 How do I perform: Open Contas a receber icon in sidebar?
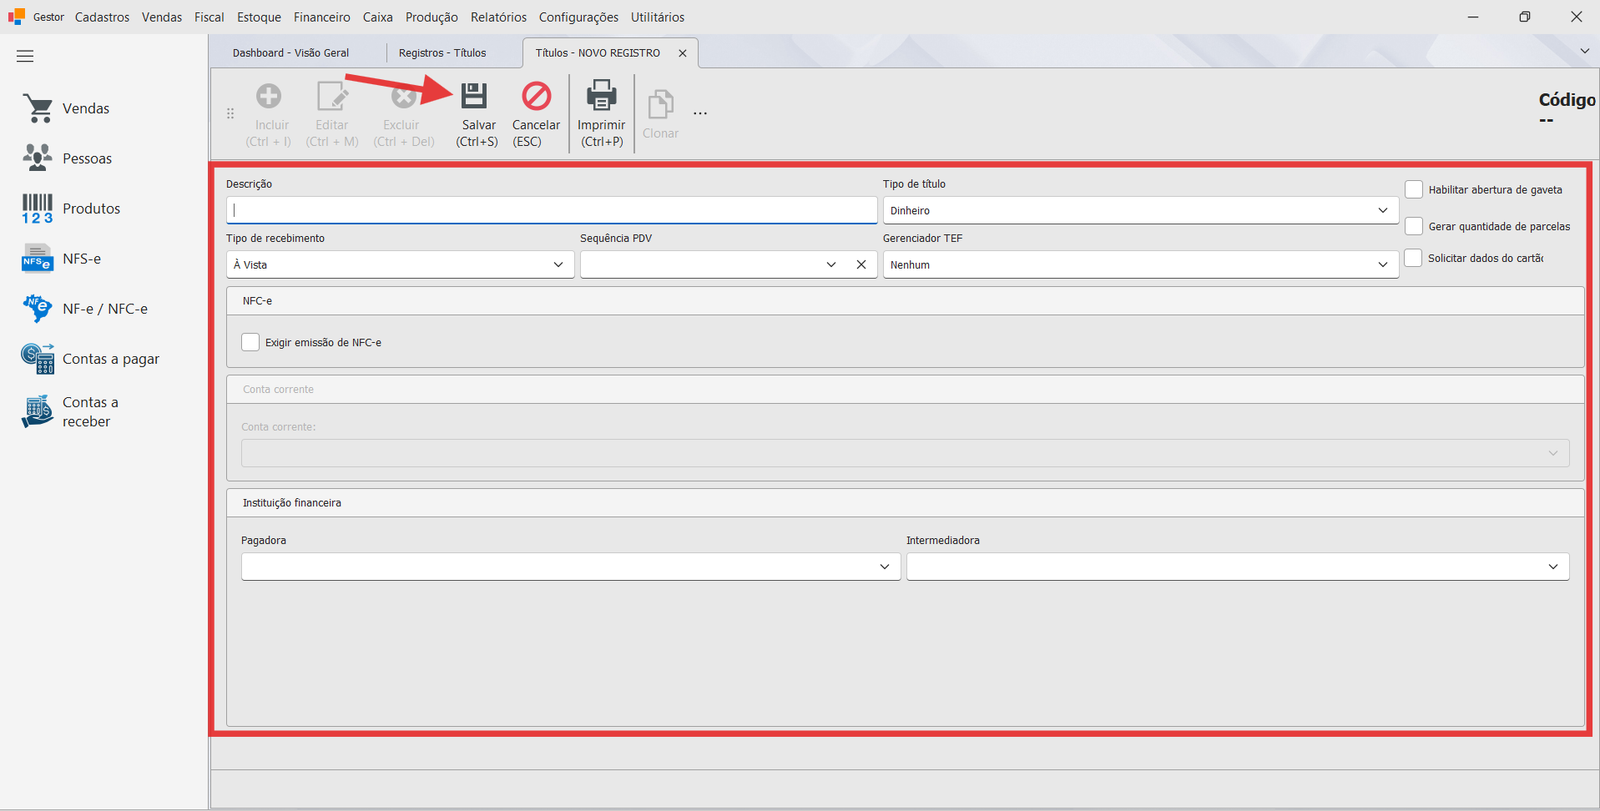point(38,411)
